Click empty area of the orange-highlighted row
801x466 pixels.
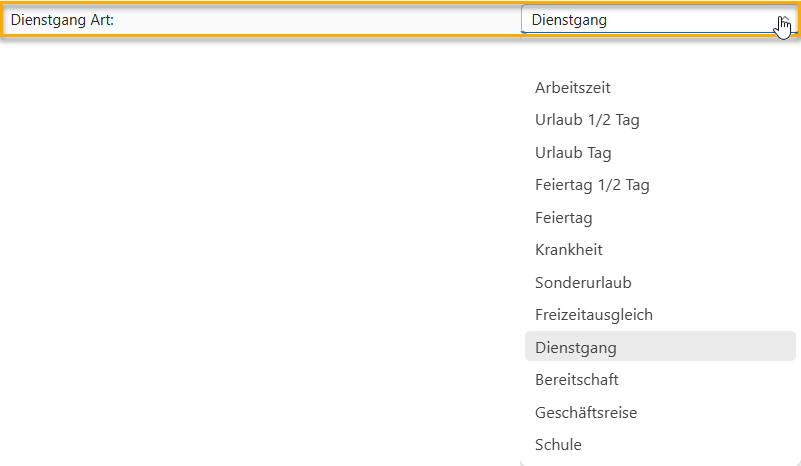tap(320, 20)
